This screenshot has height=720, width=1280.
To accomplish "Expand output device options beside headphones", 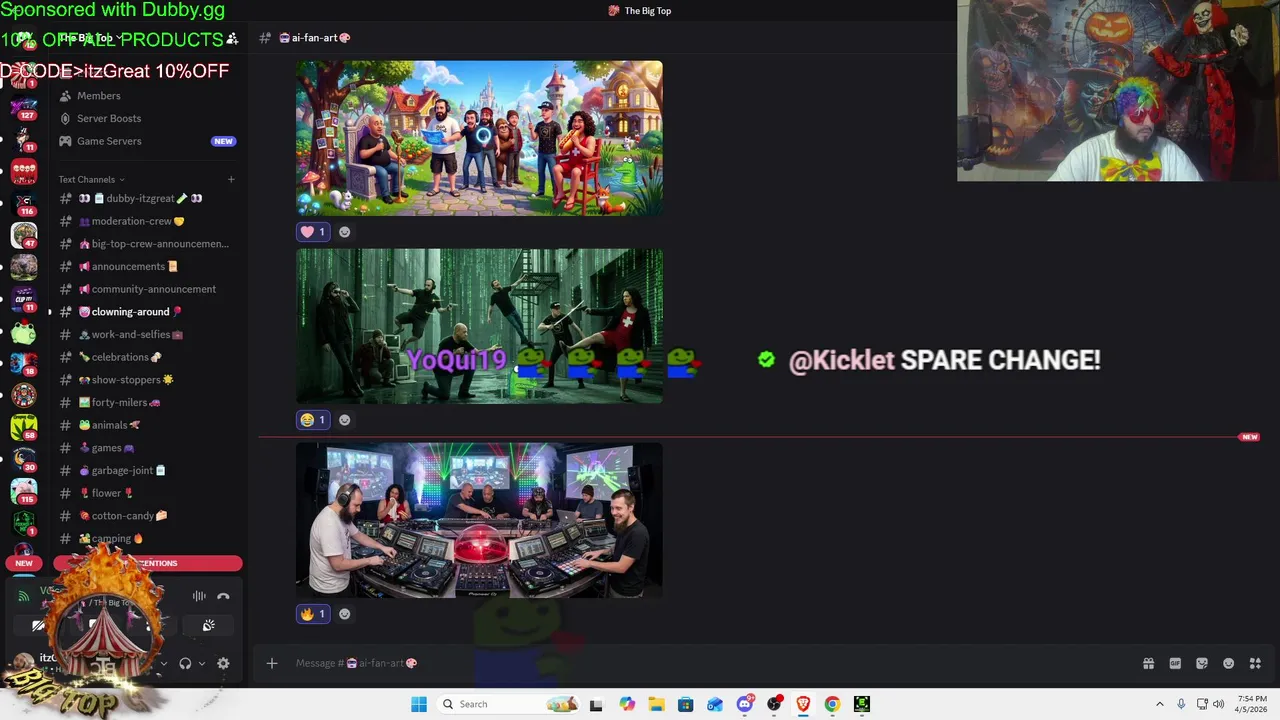I will pos(201,663).
